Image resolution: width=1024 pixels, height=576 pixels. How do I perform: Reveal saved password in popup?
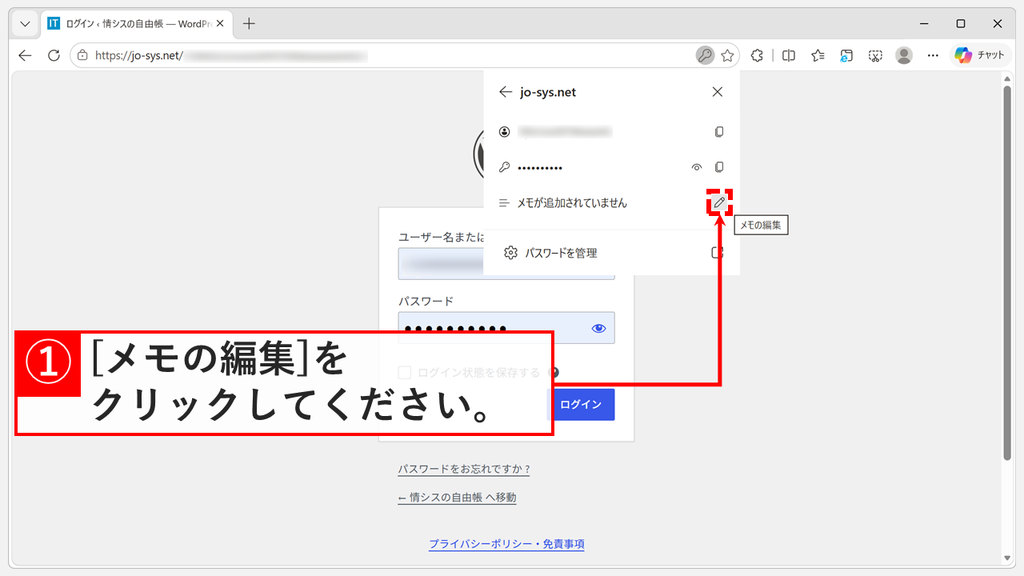[x=697, y=167]
